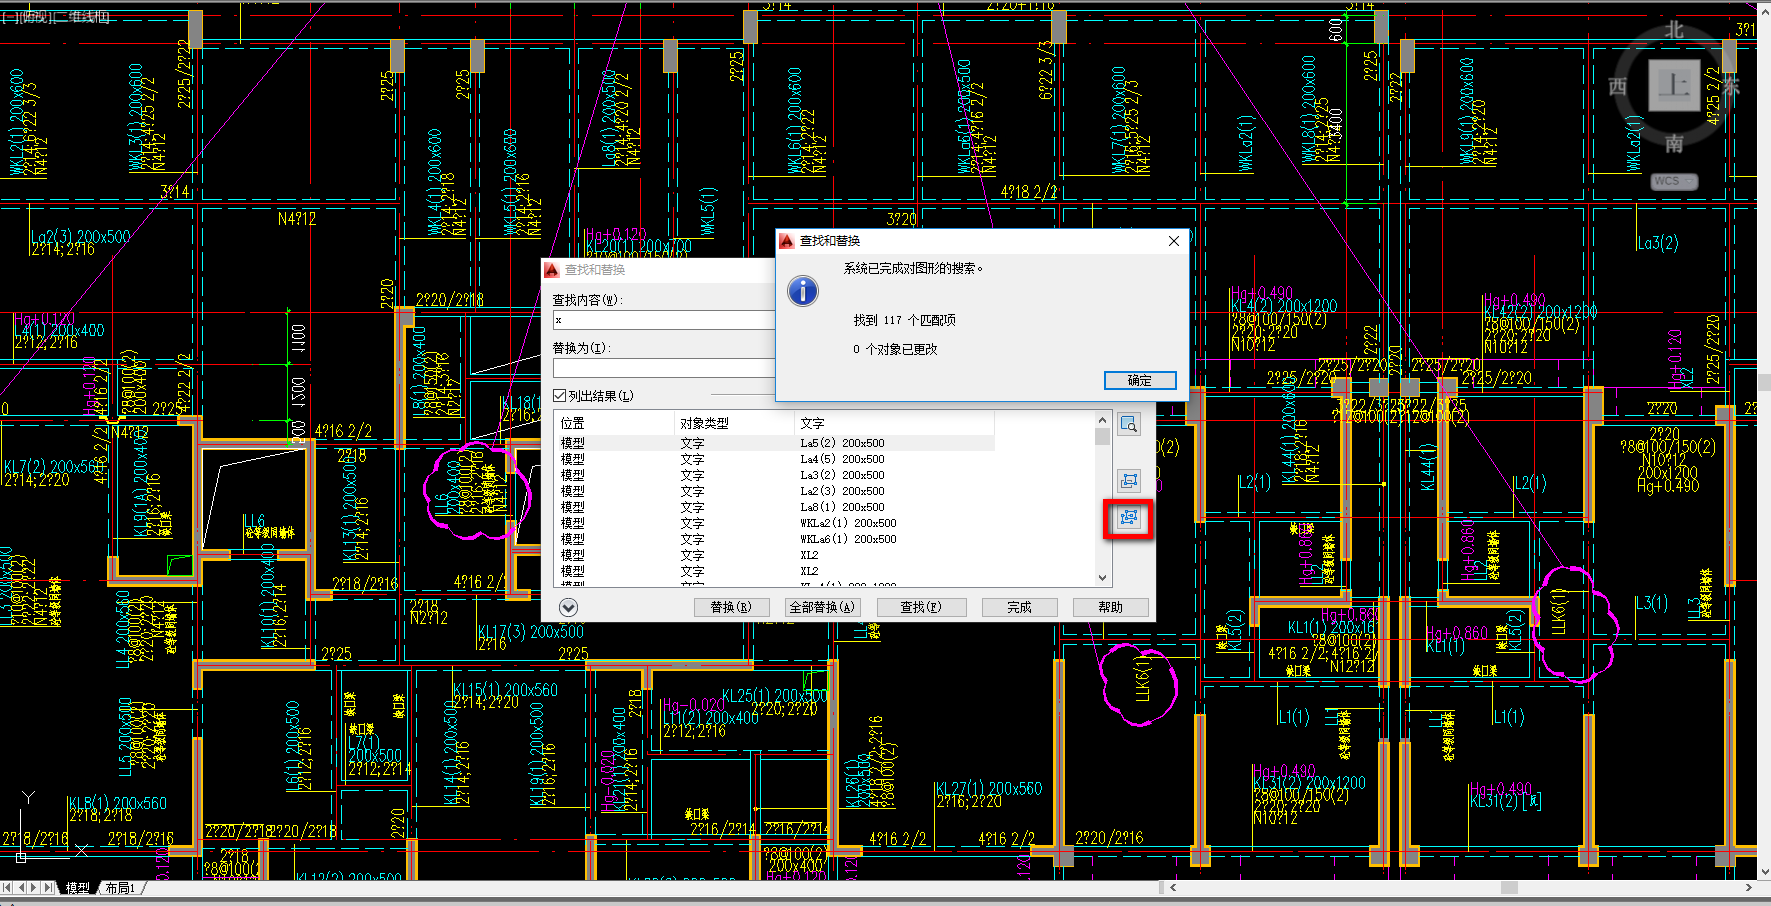This screenshot has width=1771, height=906.
Task: Click the 帮助 button
Action: point(1110,607)
